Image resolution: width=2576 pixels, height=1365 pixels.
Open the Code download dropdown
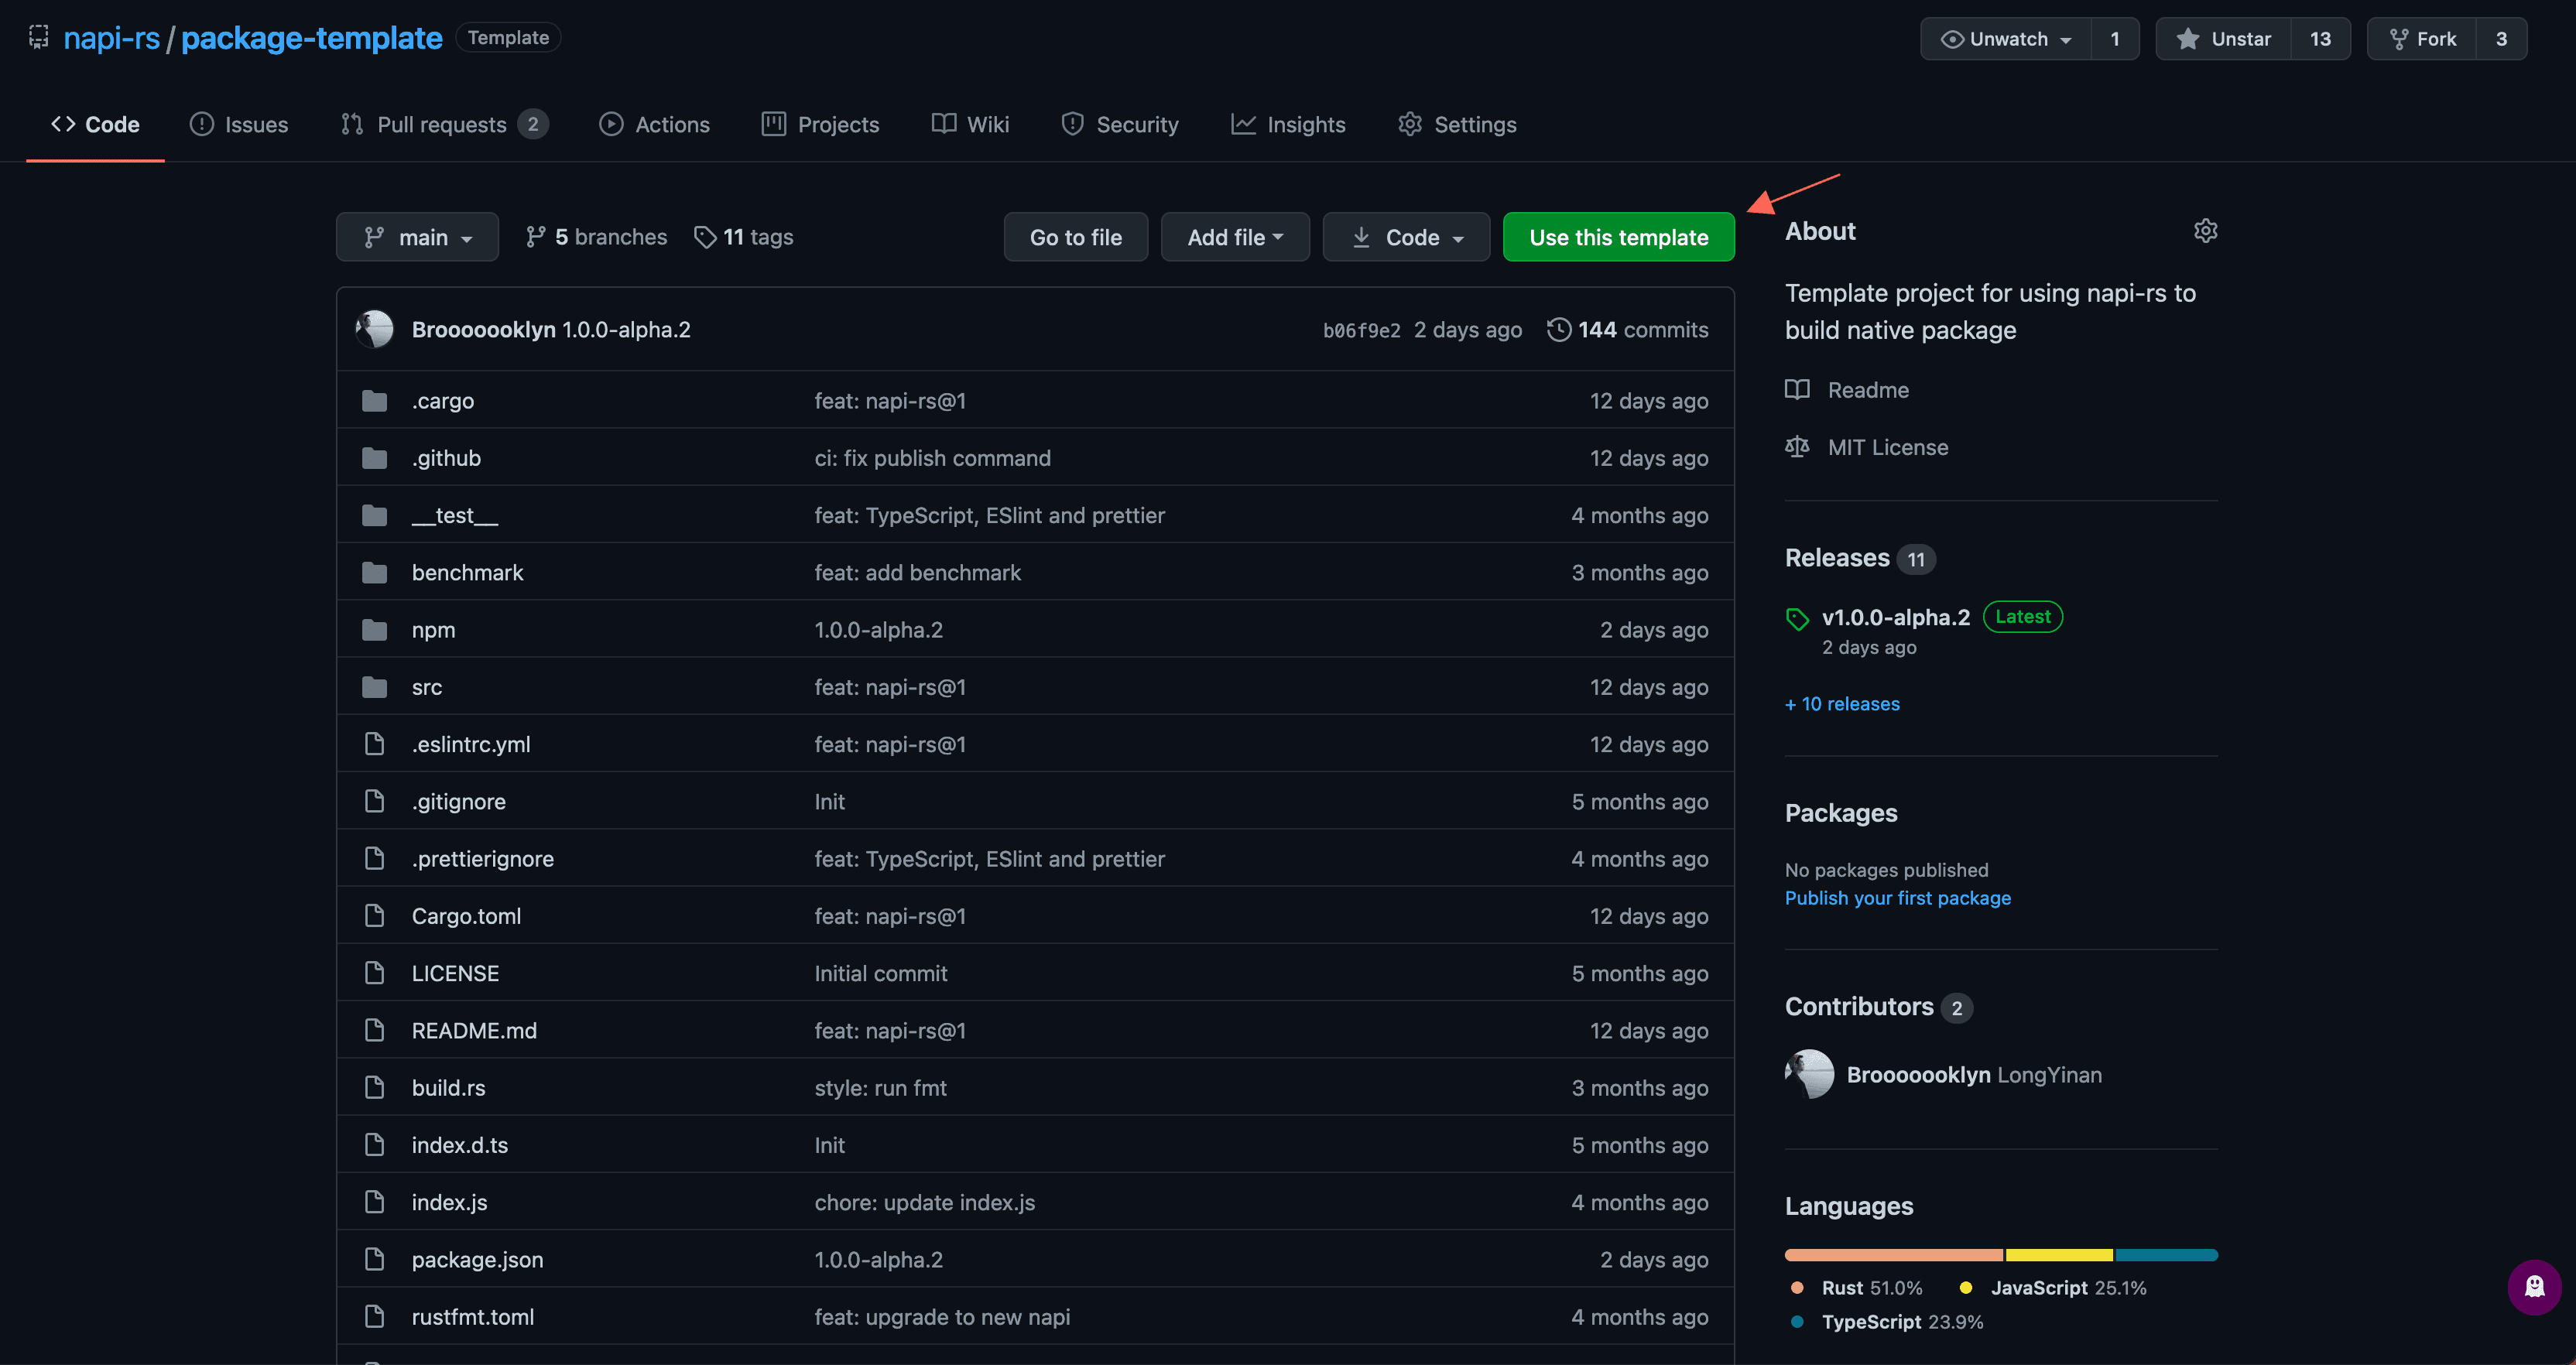[x=1406, y=237]
